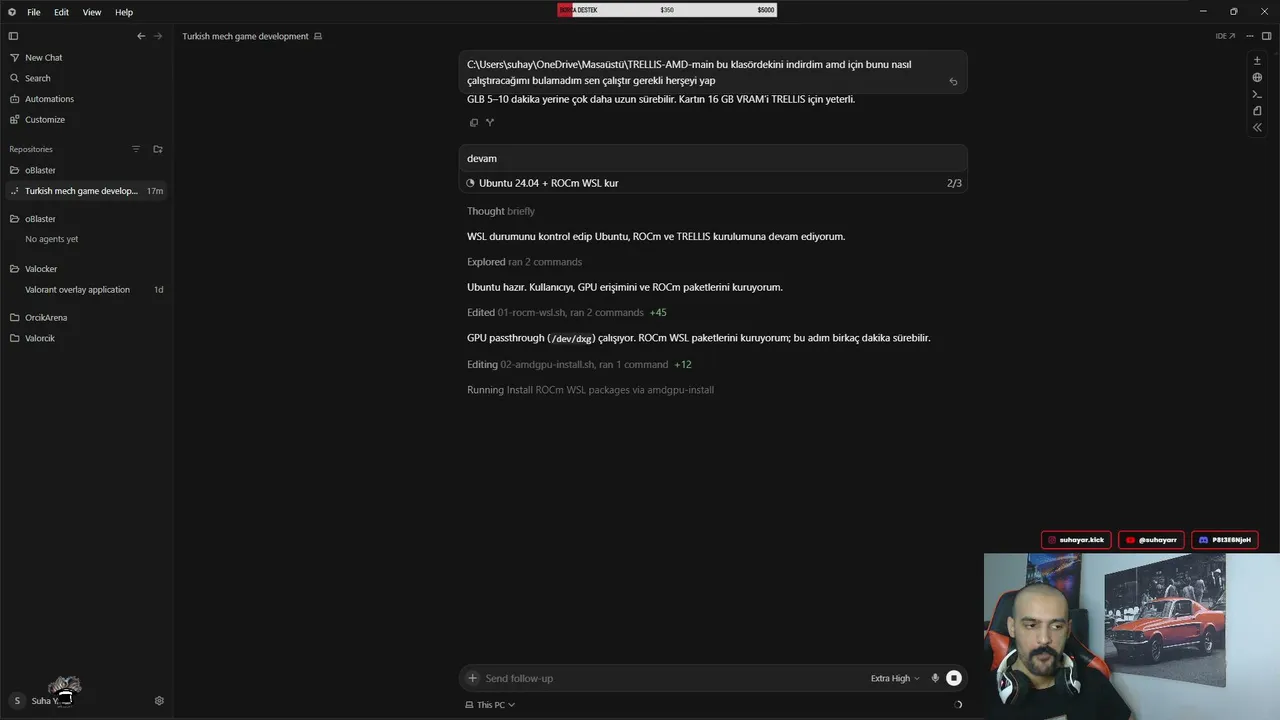
Task: Filter the Repositories list
Action: point(136,149)
